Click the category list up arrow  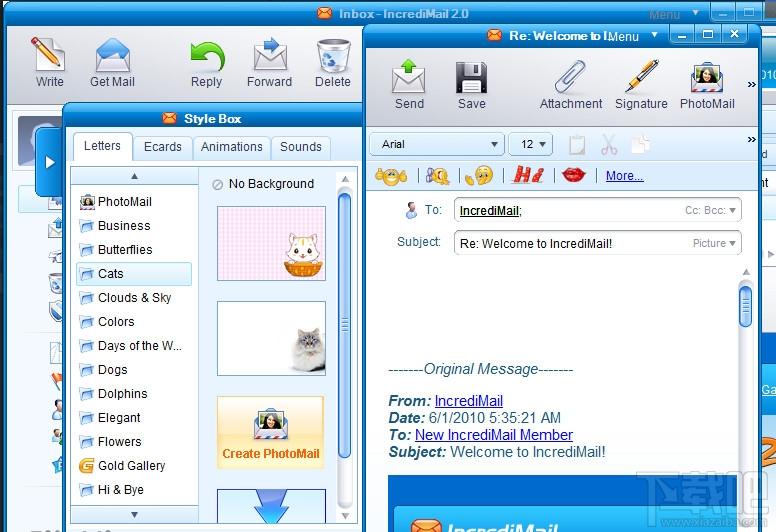[134, 176]
